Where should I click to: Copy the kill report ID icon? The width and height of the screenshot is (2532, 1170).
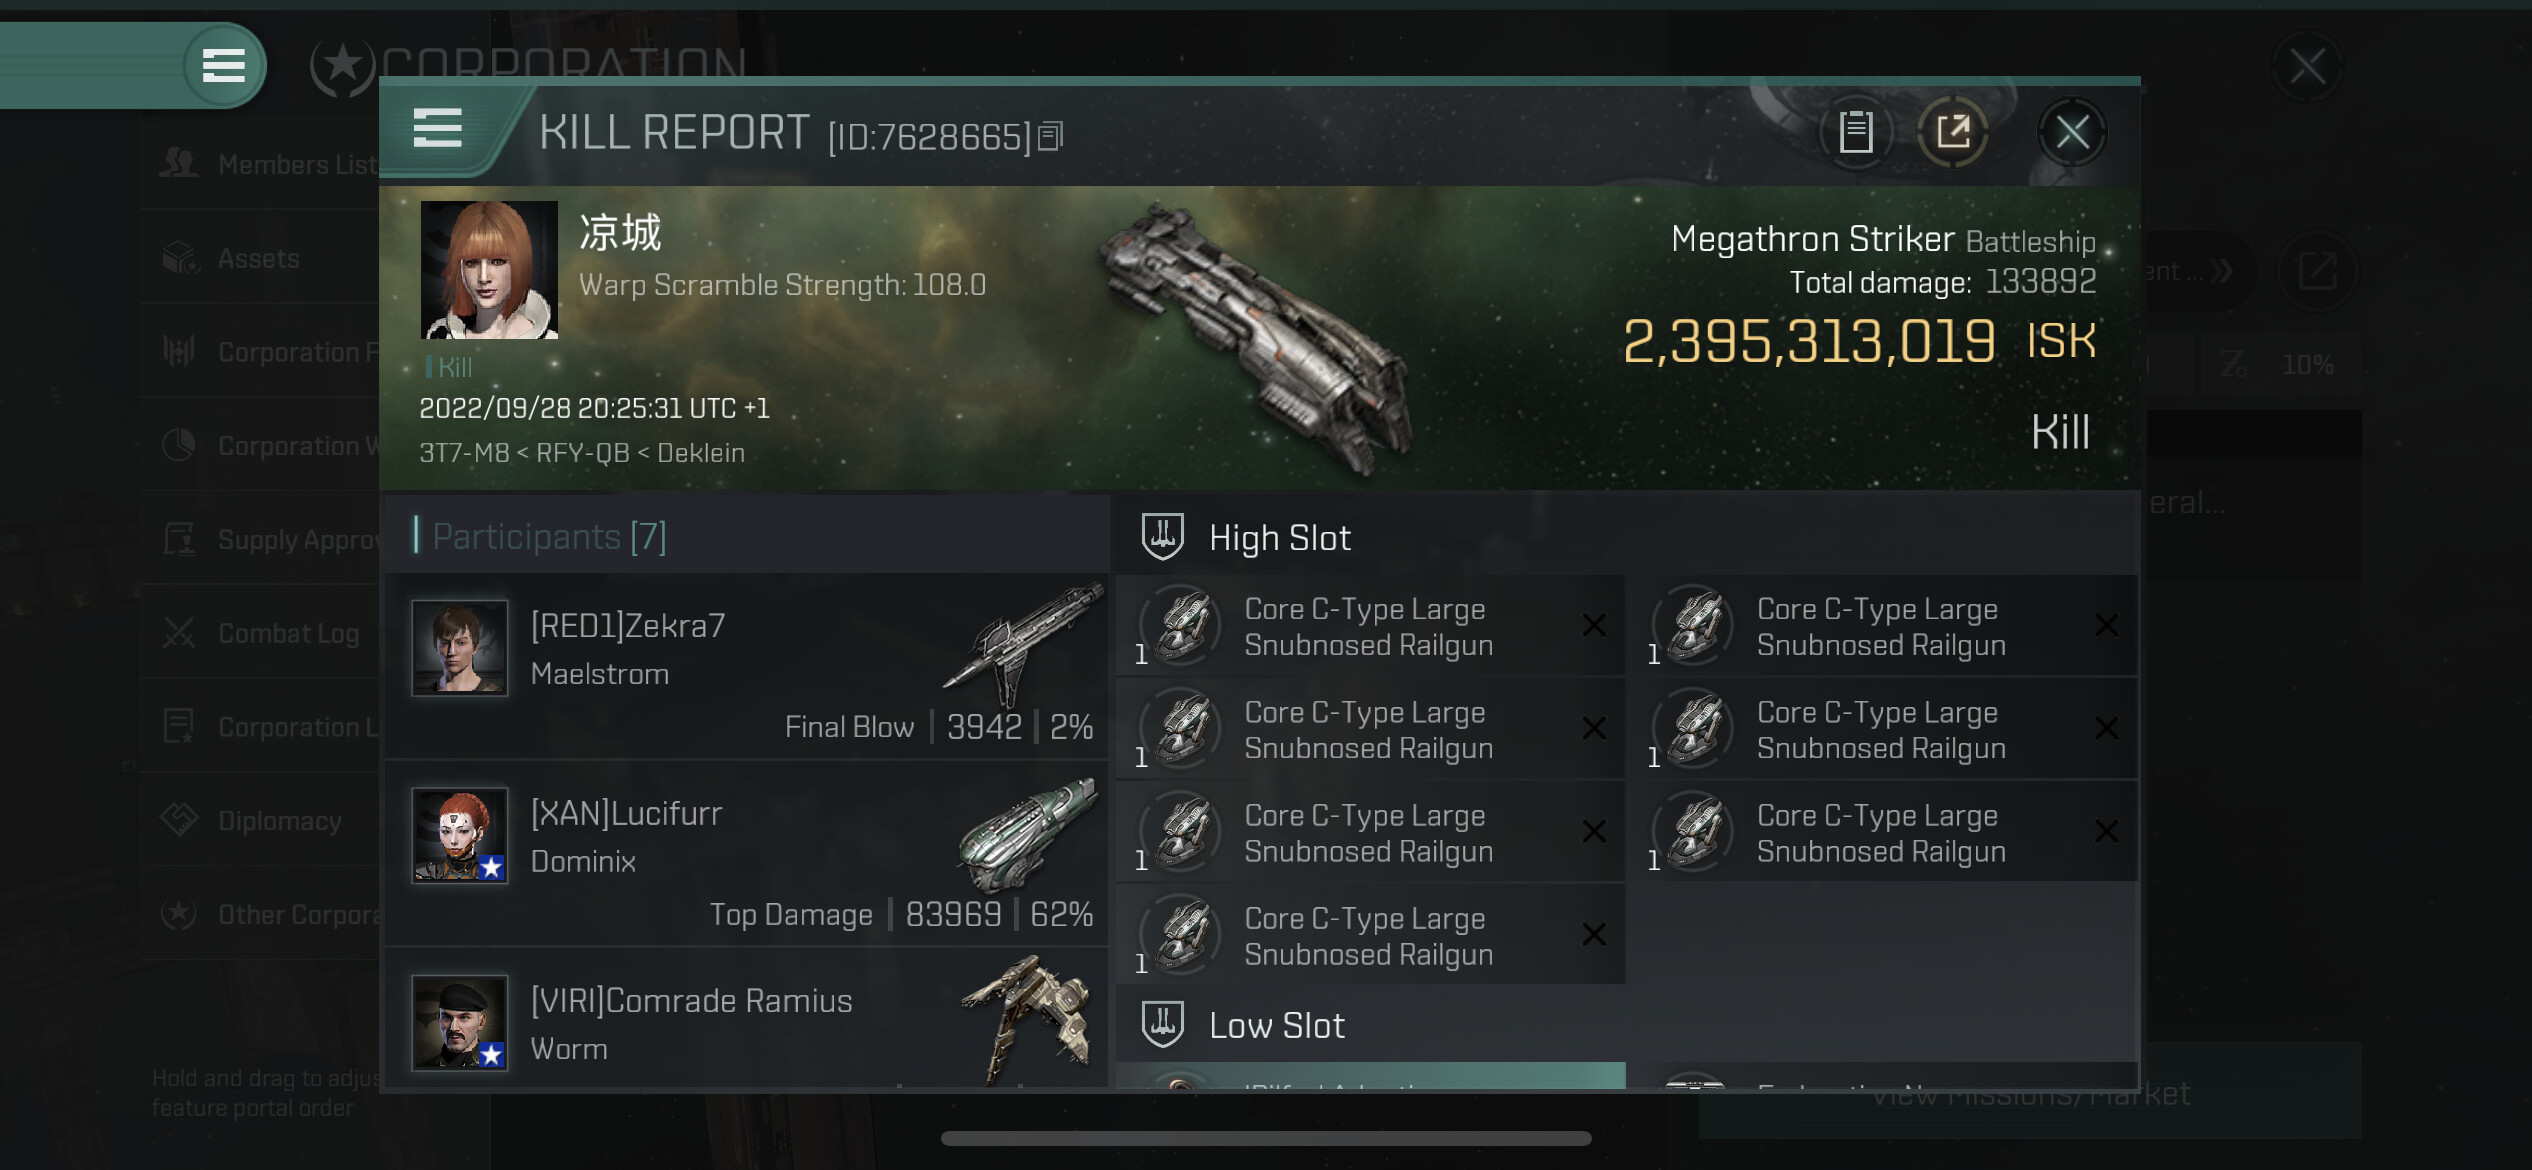coord(1050,136)
